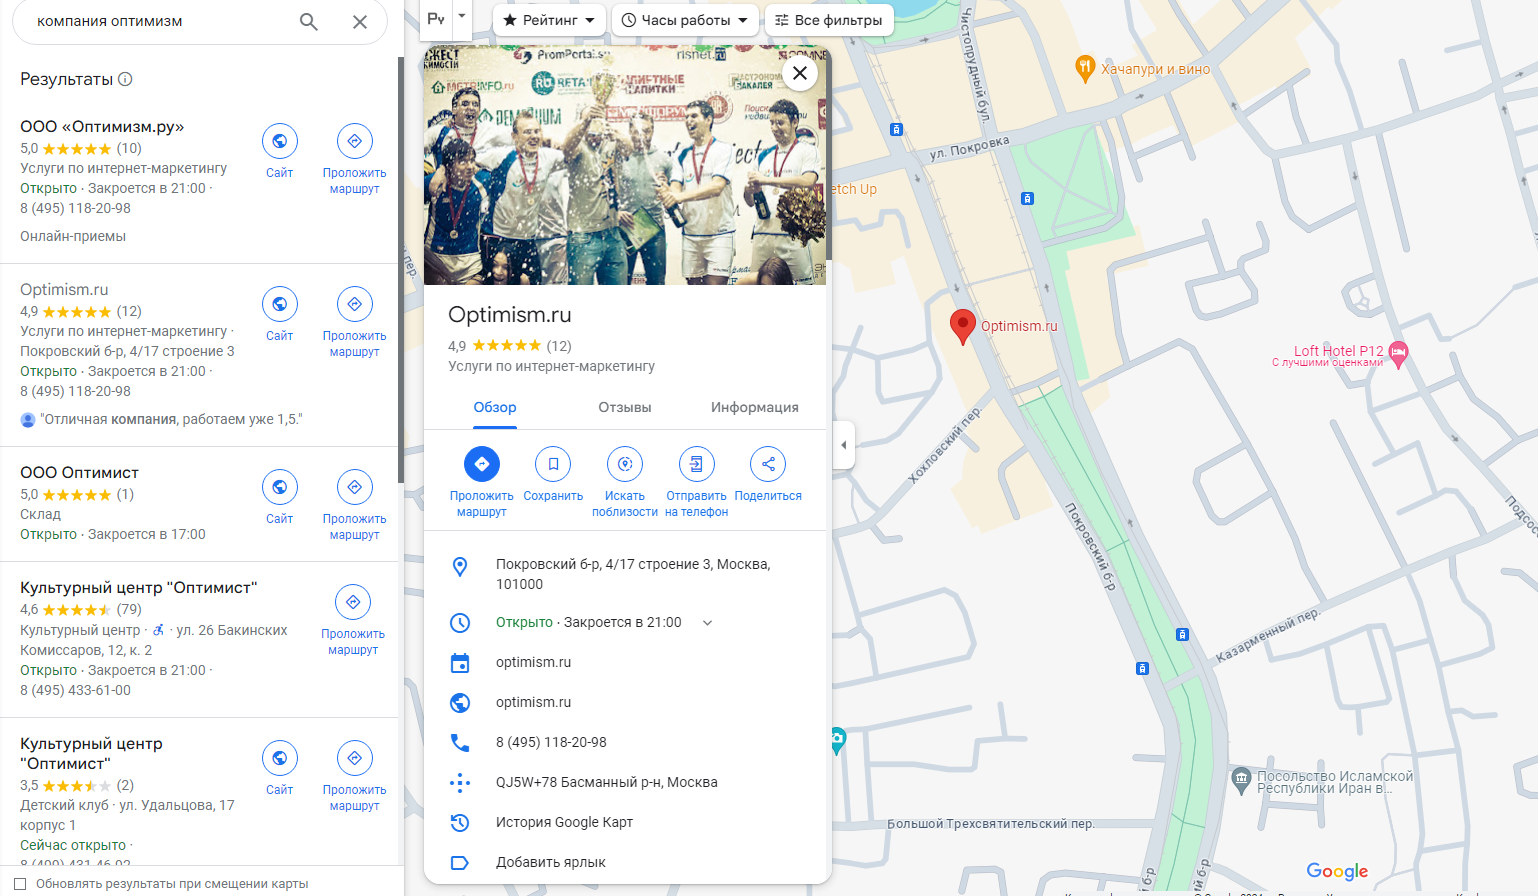The height and width of the screenshot is (896, 1538).
Task: Open website icon for ООО «Оптимизм.ру»
Action: [280, 141]
